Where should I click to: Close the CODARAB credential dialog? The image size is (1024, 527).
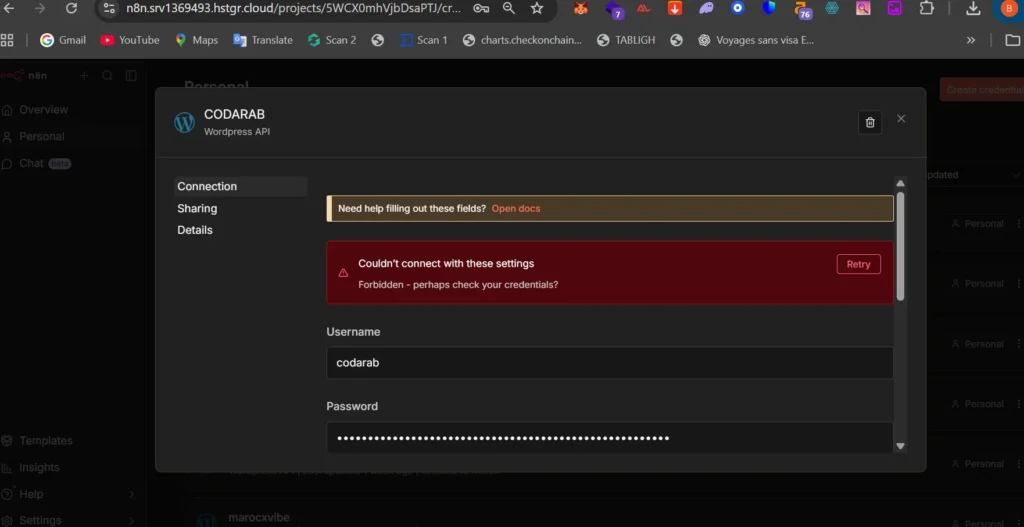click(901, 118)
